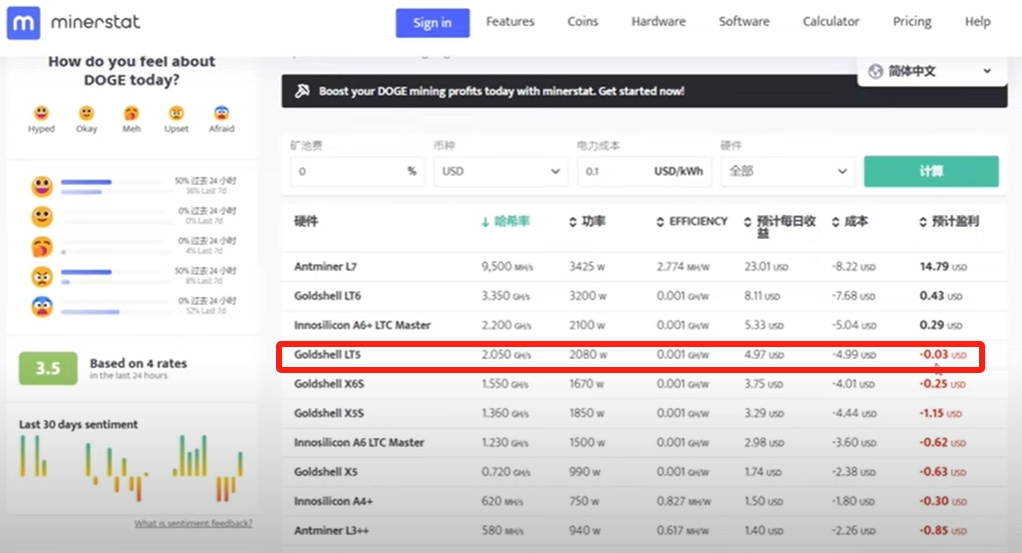Click the pool fee percentage input field

click(x=357, y=172)
